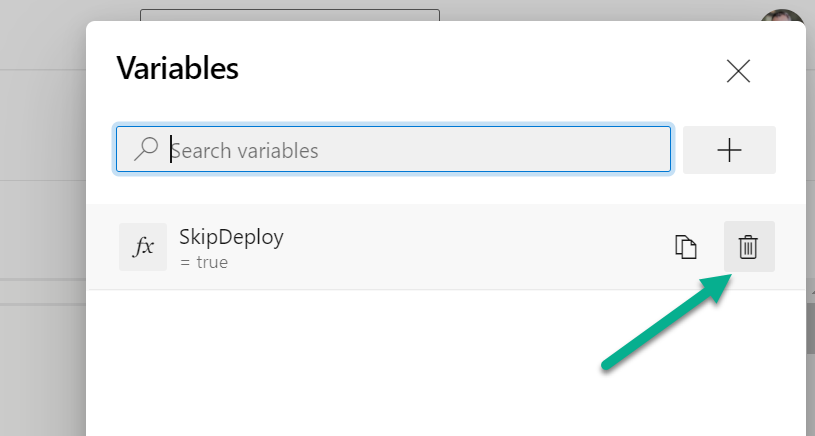815x436 pixels.
Task: Select the SkipDeploy variable name
Action: 231,237
